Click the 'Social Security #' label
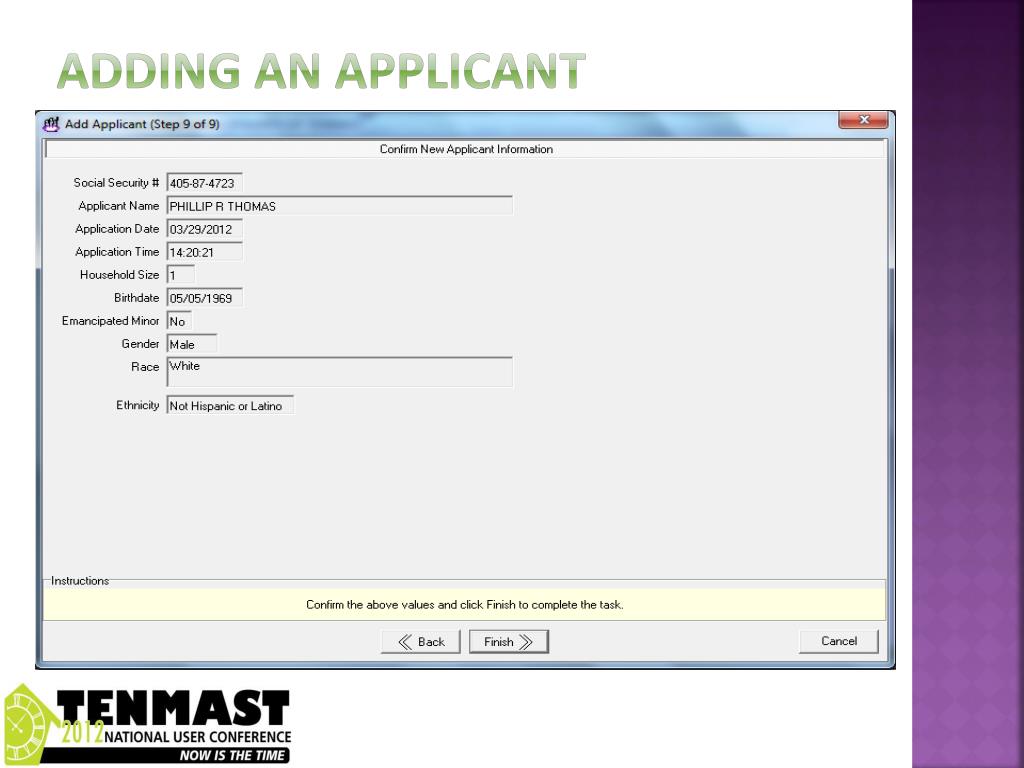Viewport: 1024px width, 768px height. (116, 183)
